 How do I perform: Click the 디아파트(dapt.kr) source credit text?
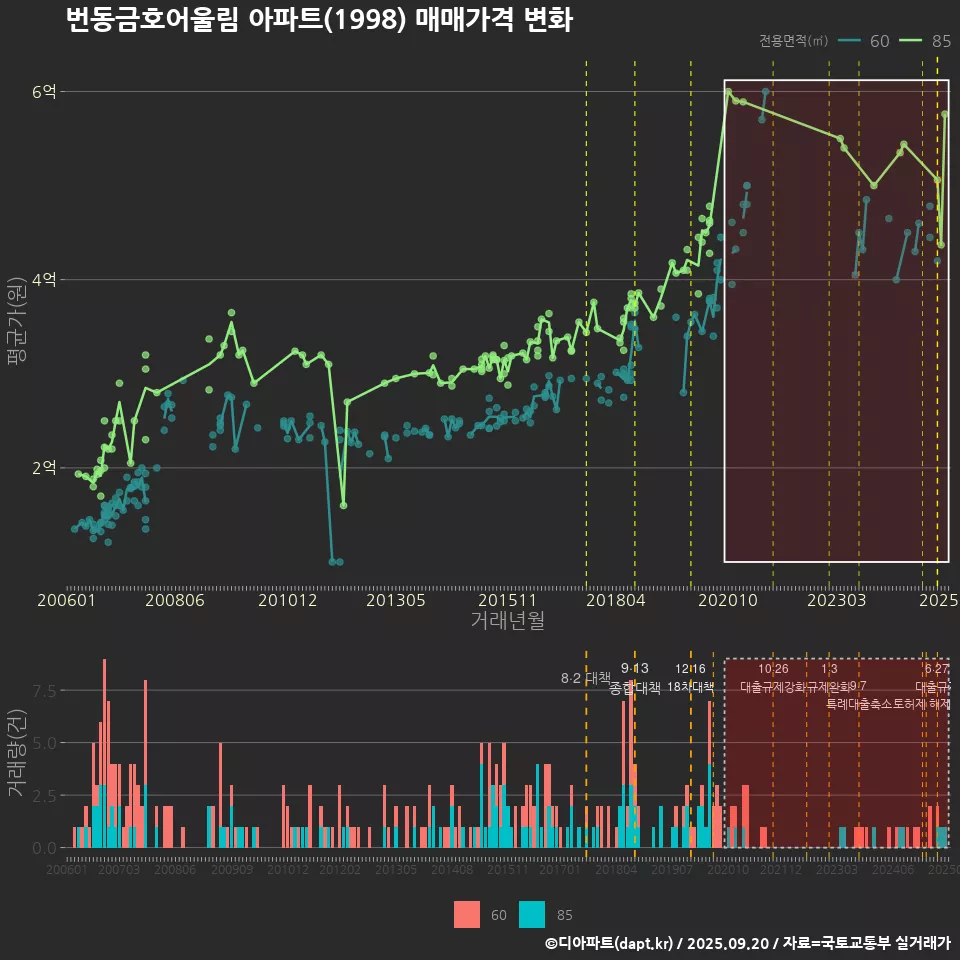pyautogui.click(x=608, y=943)
